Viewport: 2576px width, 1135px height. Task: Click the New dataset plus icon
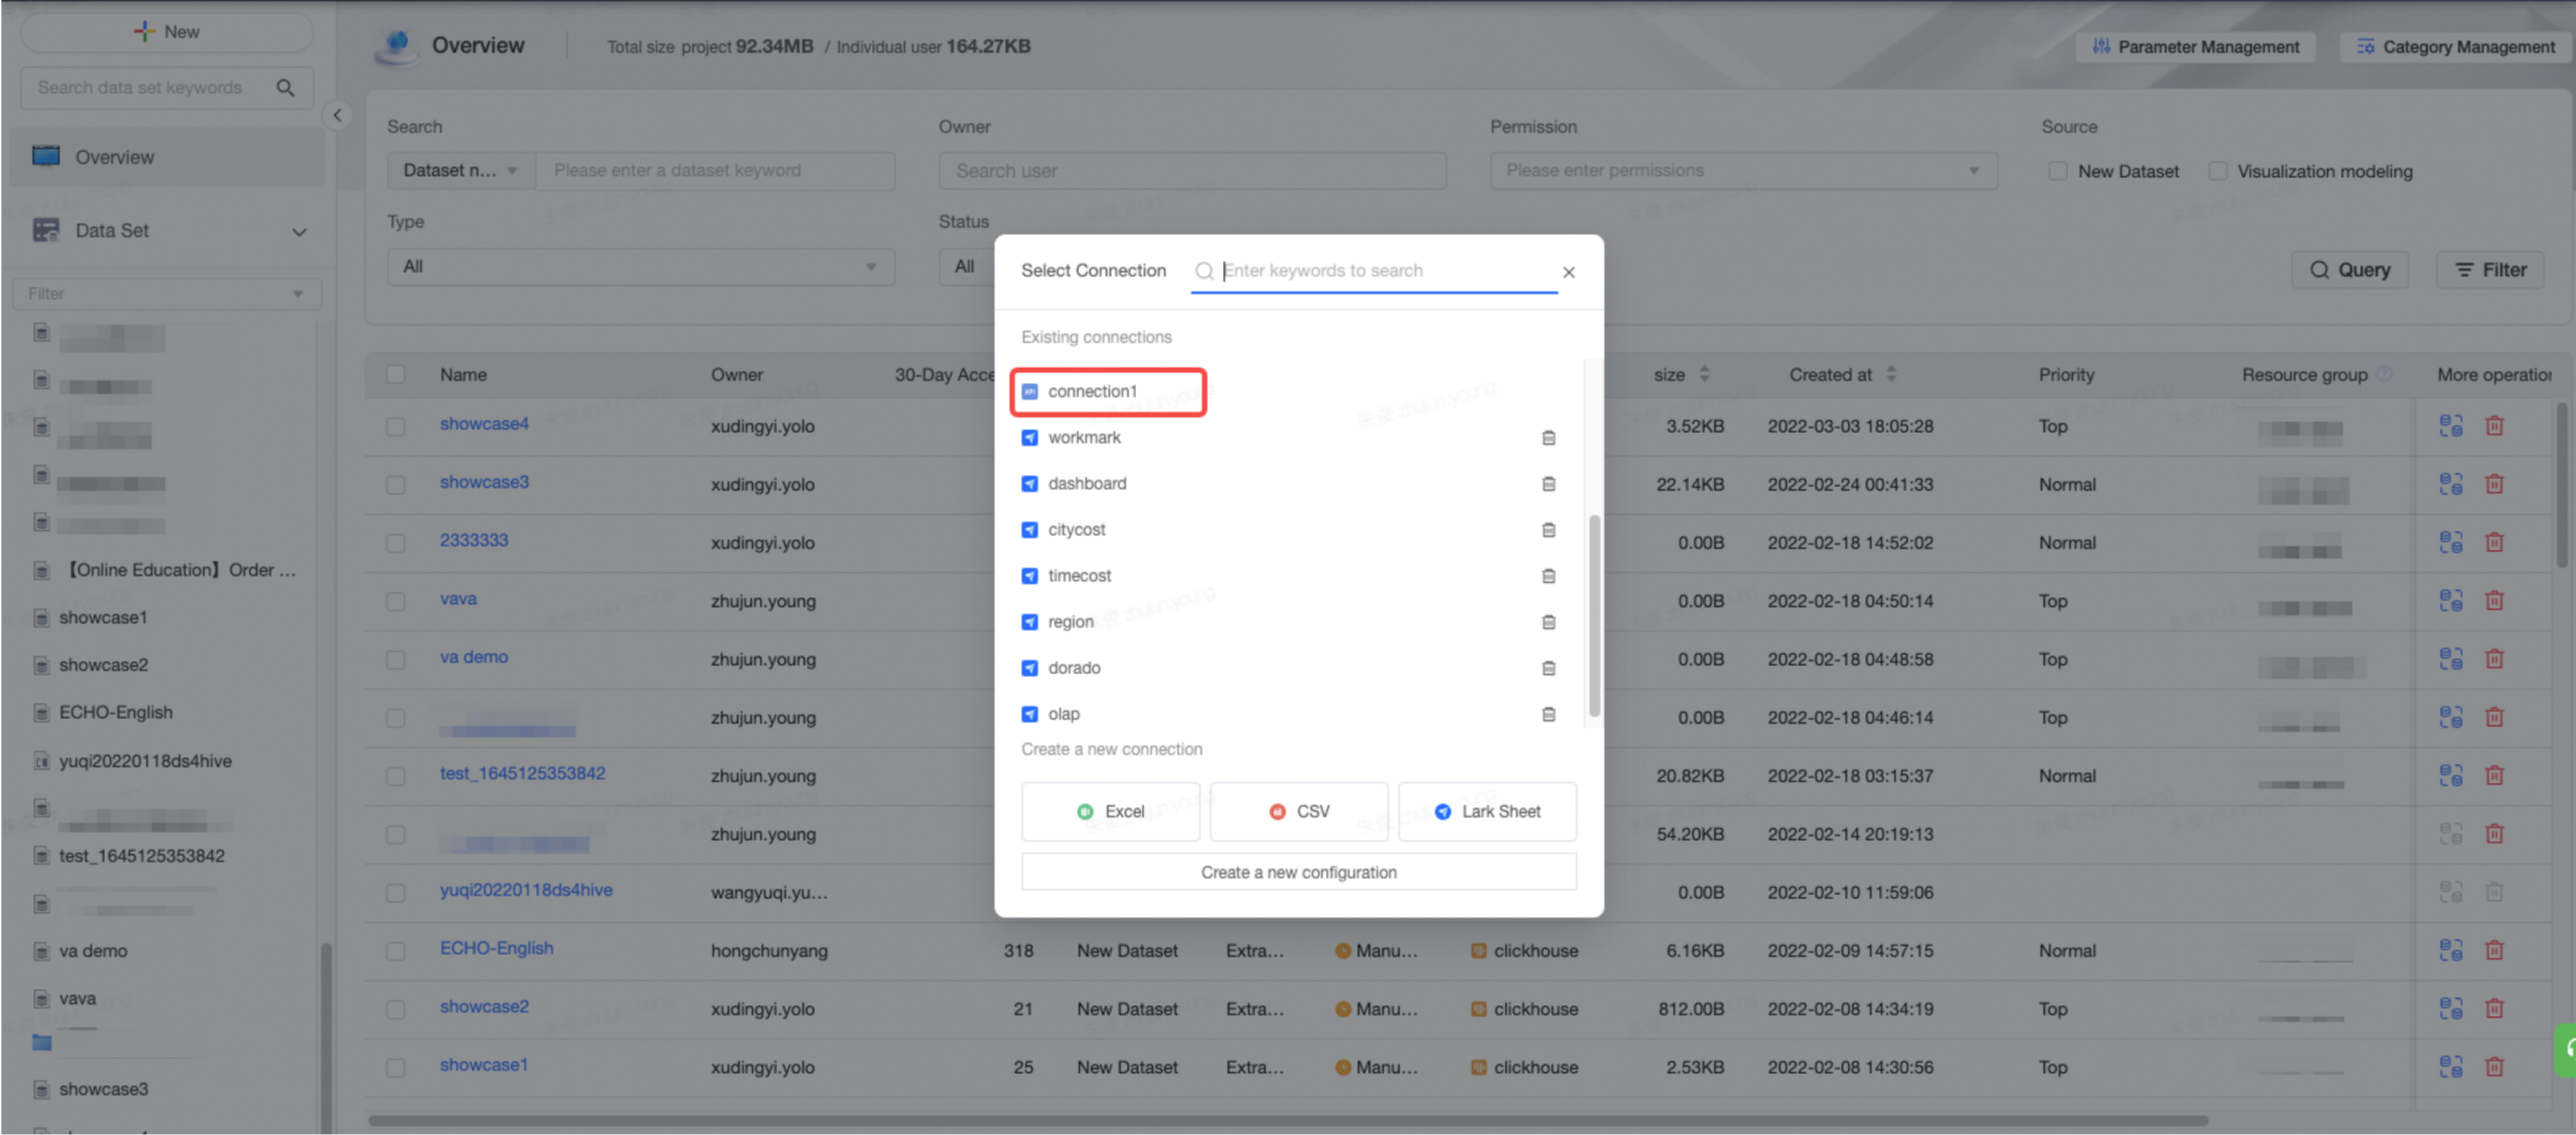click(144, 31)
